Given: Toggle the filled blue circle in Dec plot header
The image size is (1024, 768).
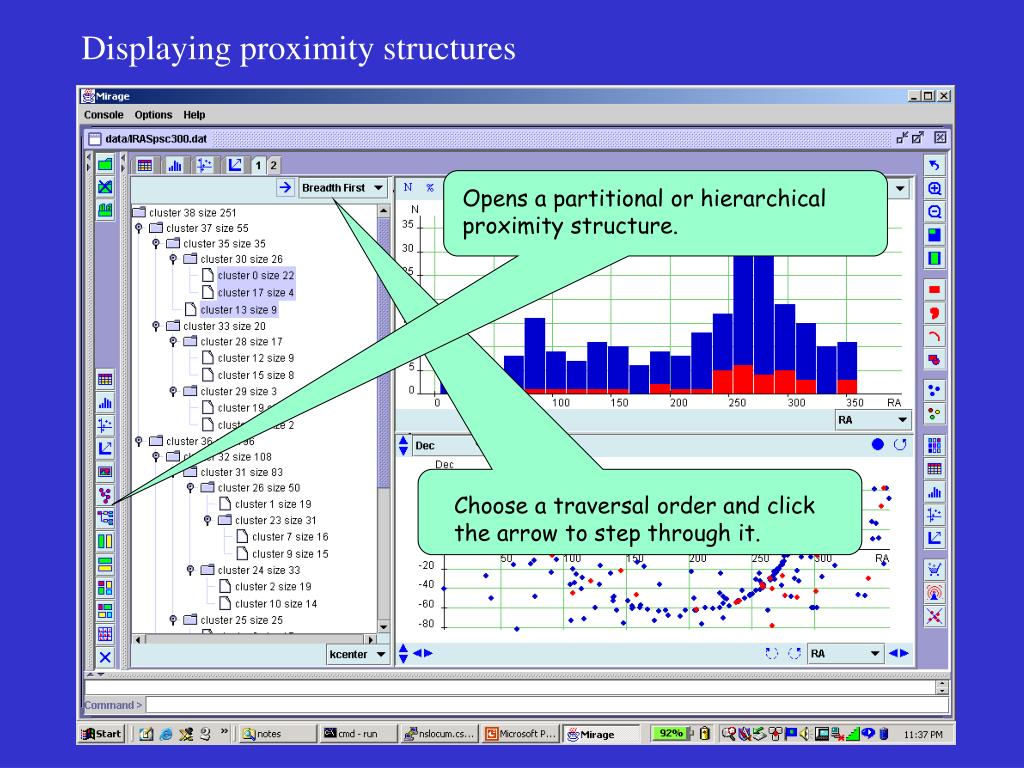Looking at the screenshot, I should click(x=878, y=444).
